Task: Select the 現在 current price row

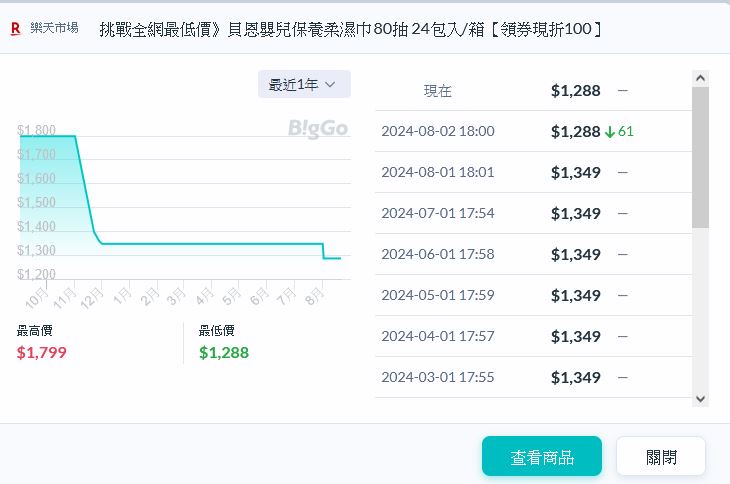Action: click(x=532, y=91)
